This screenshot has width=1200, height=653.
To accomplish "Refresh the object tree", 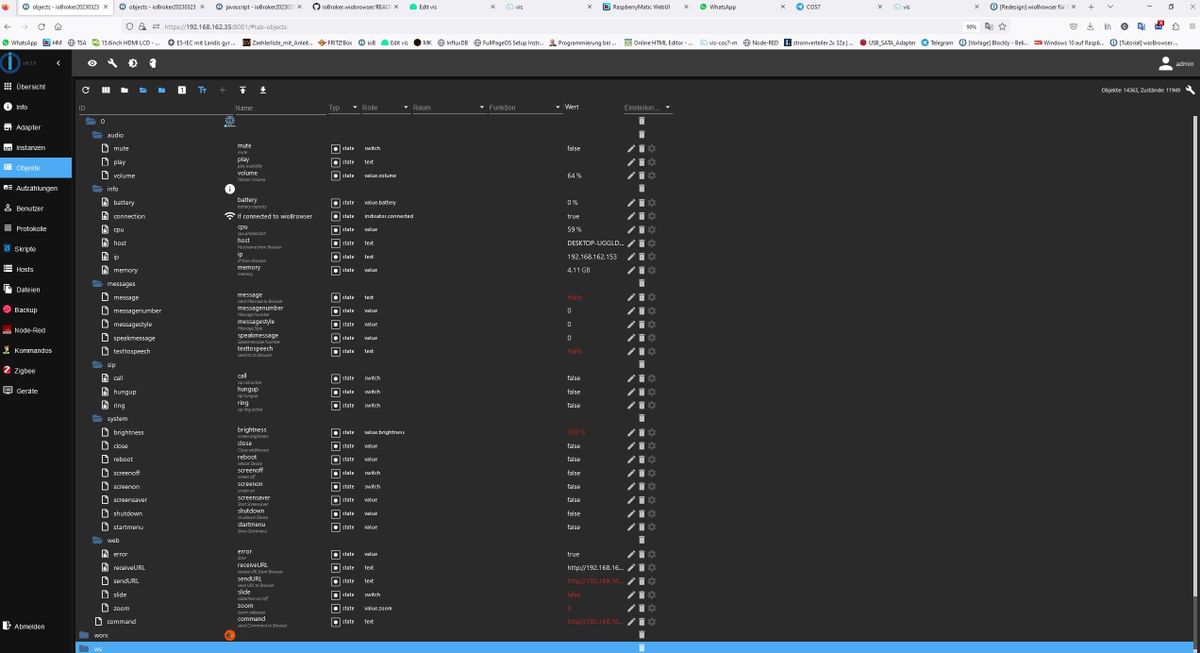I will [x=85, y=90].
